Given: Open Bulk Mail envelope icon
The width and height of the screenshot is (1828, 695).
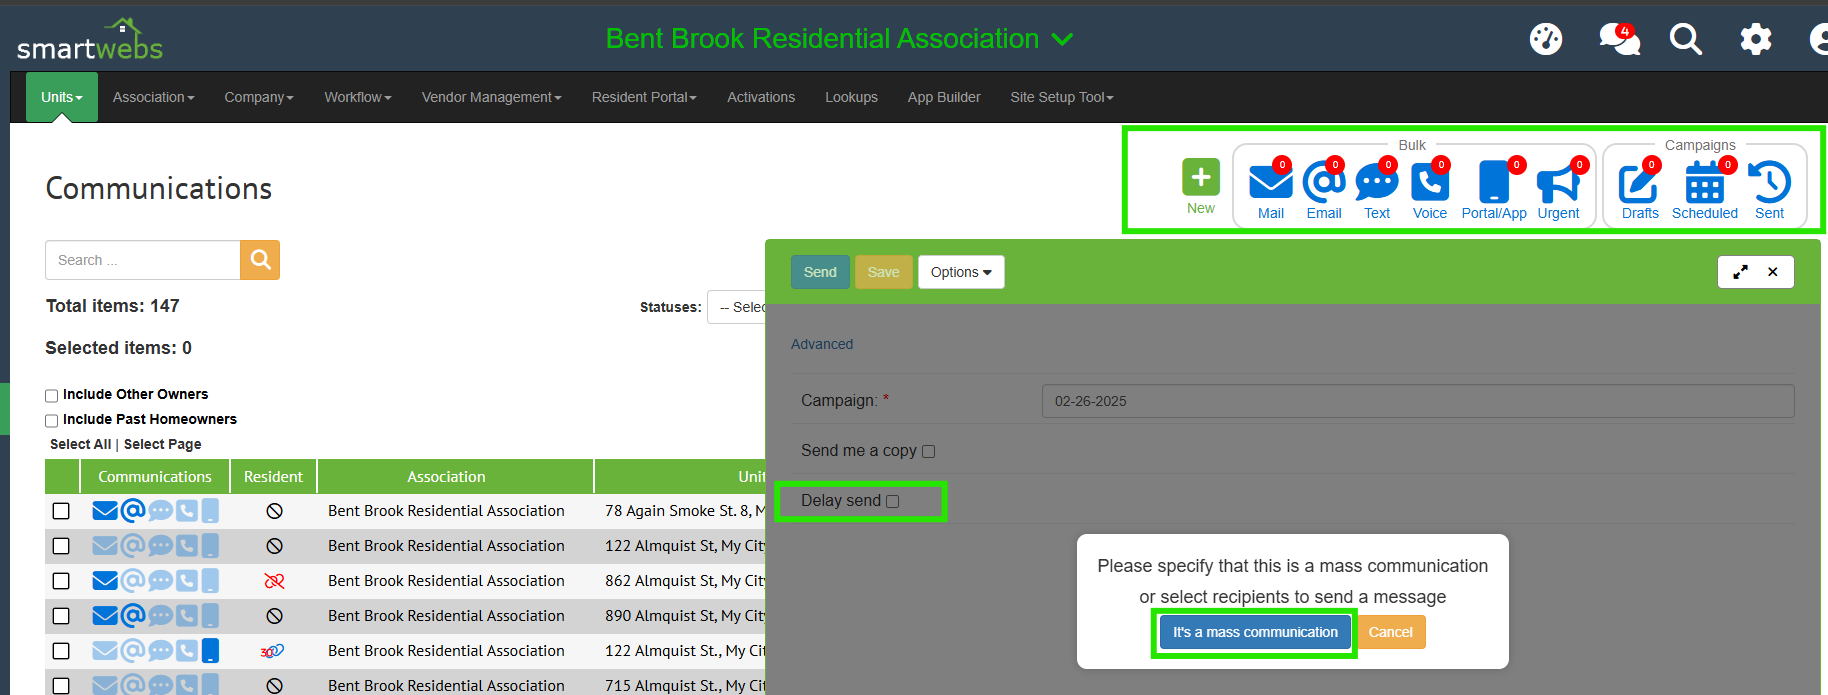Looking at the screenshot, I should pyautogui.click(x=1270, y=183).
